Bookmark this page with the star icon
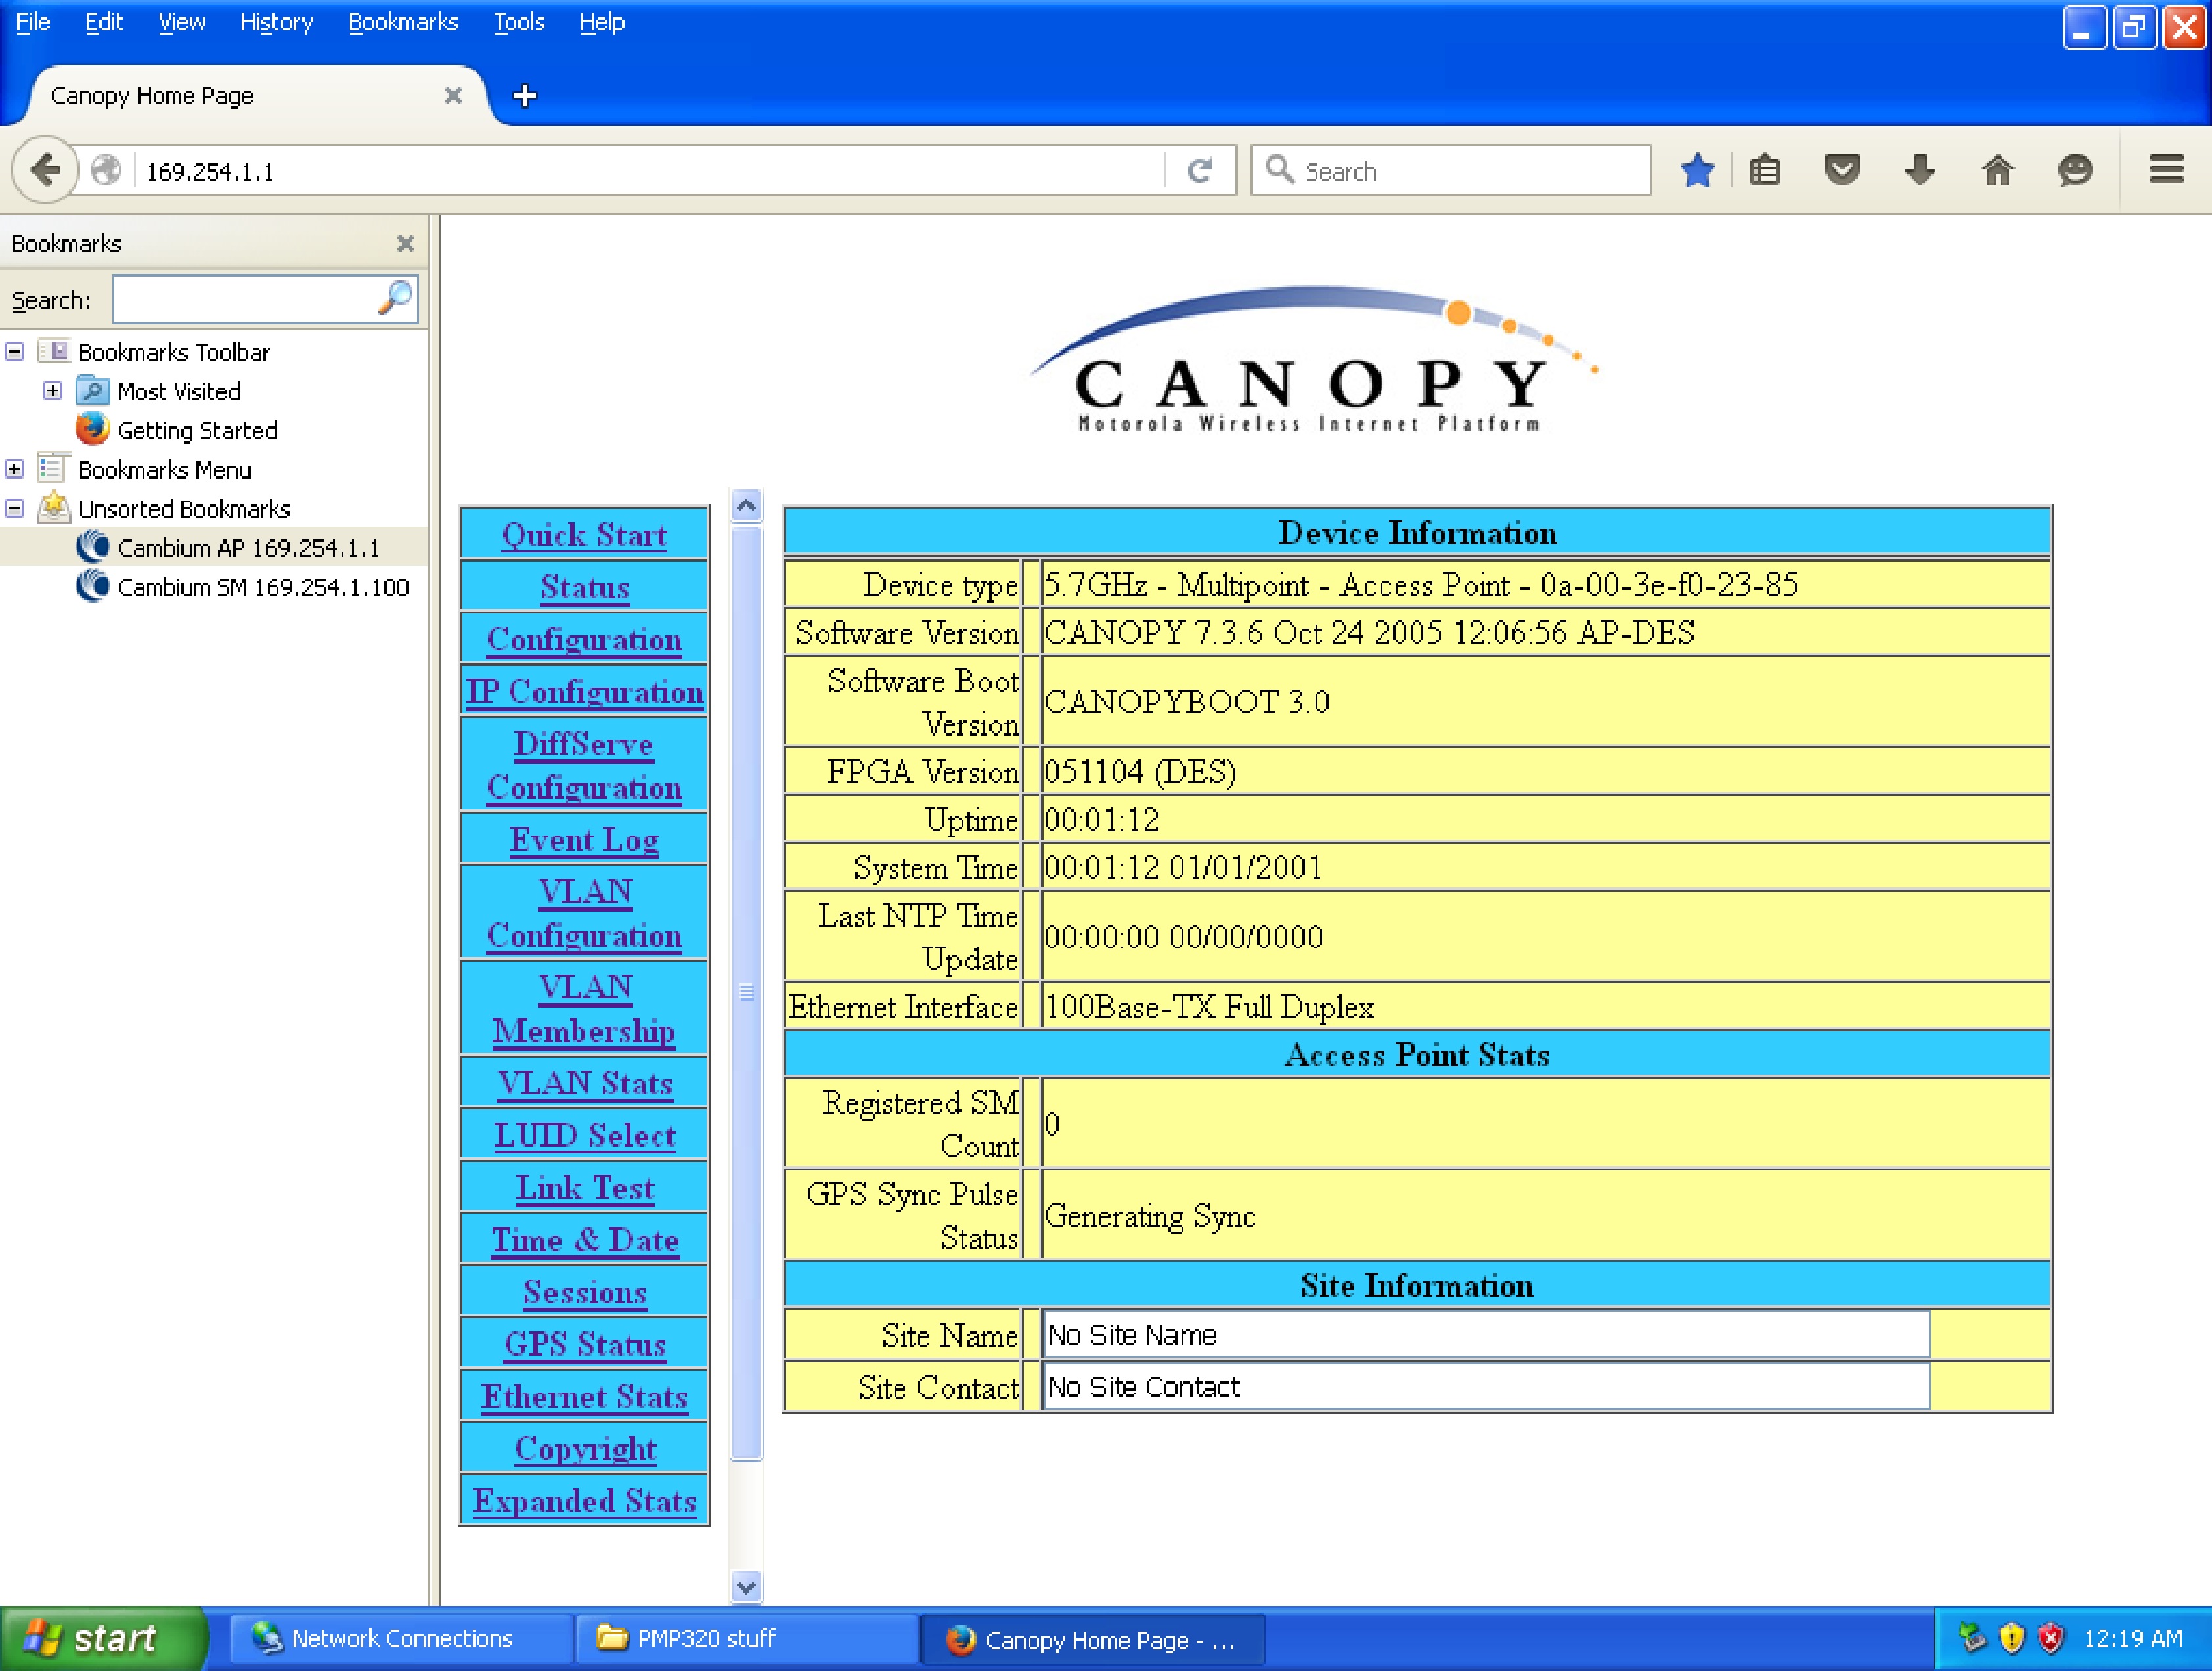Viewport: 2212px width, 1671px height. pos(1697,171)
